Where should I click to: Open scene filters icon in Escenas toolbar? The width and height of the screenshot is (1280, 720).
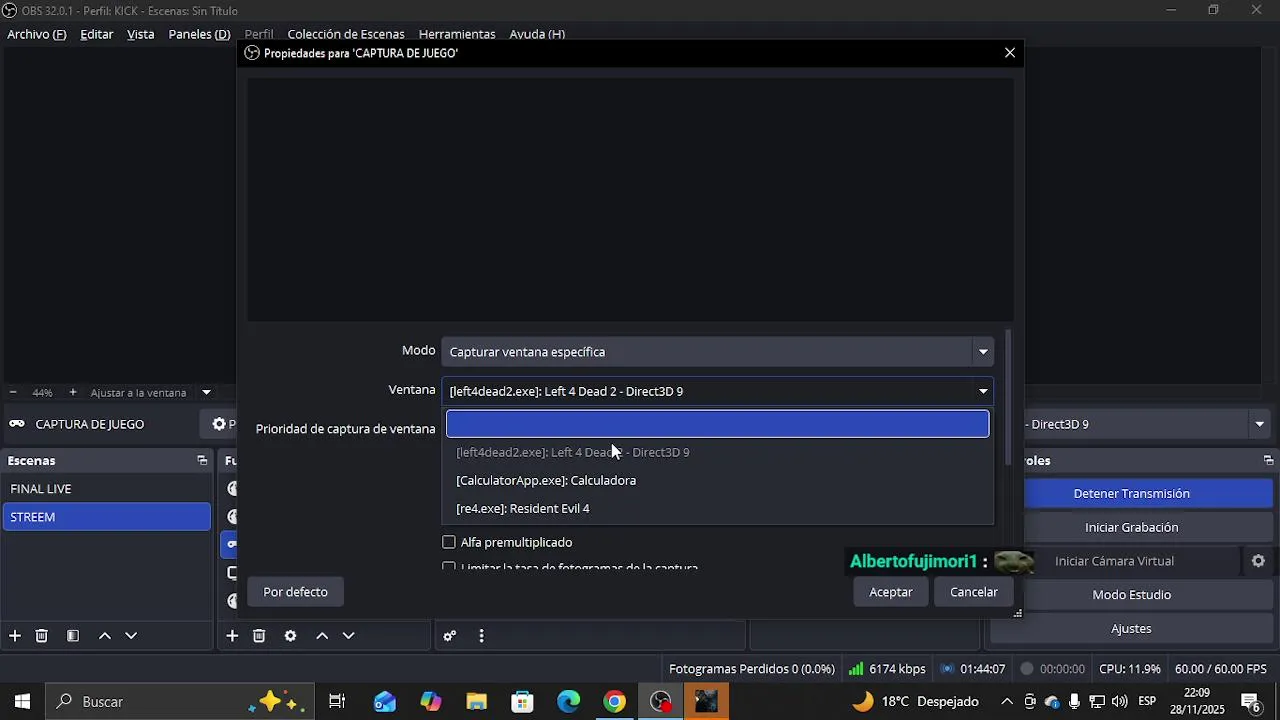coord(73,636)
